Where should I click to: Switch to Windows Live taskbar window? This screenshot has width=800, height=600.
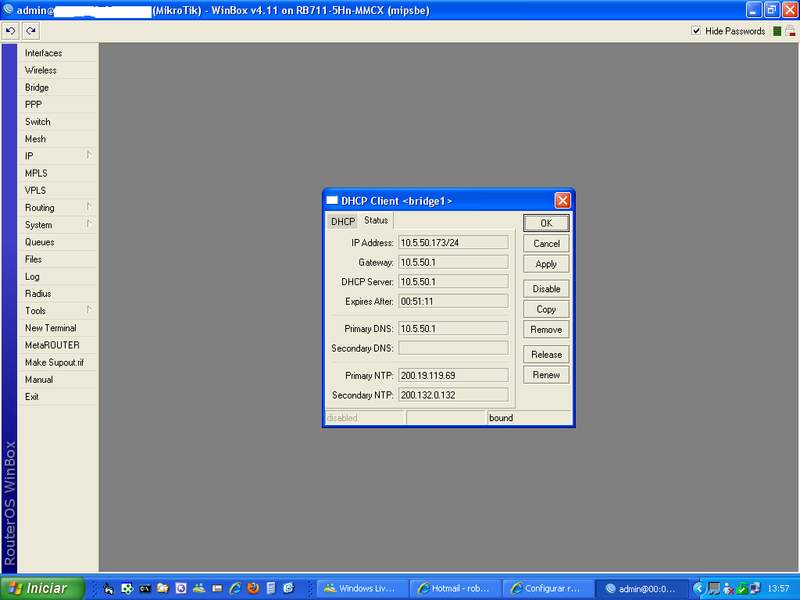[x=362, y=589]
